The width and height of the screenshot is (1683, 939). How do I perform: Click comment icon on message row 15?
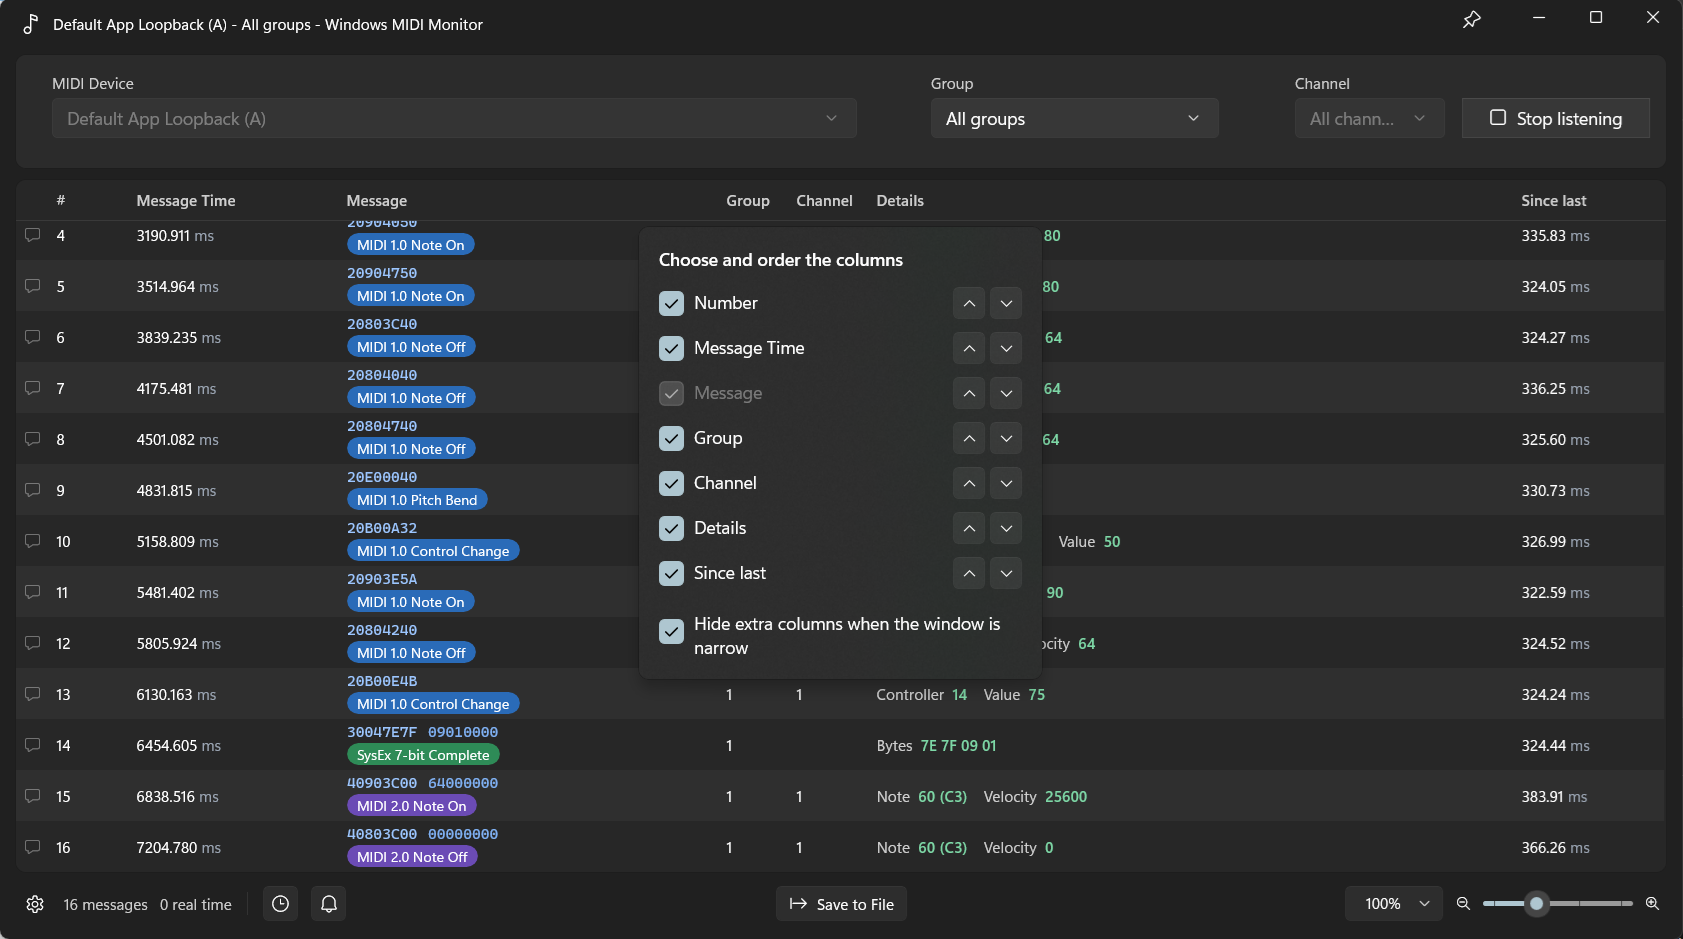pos(33,796)
